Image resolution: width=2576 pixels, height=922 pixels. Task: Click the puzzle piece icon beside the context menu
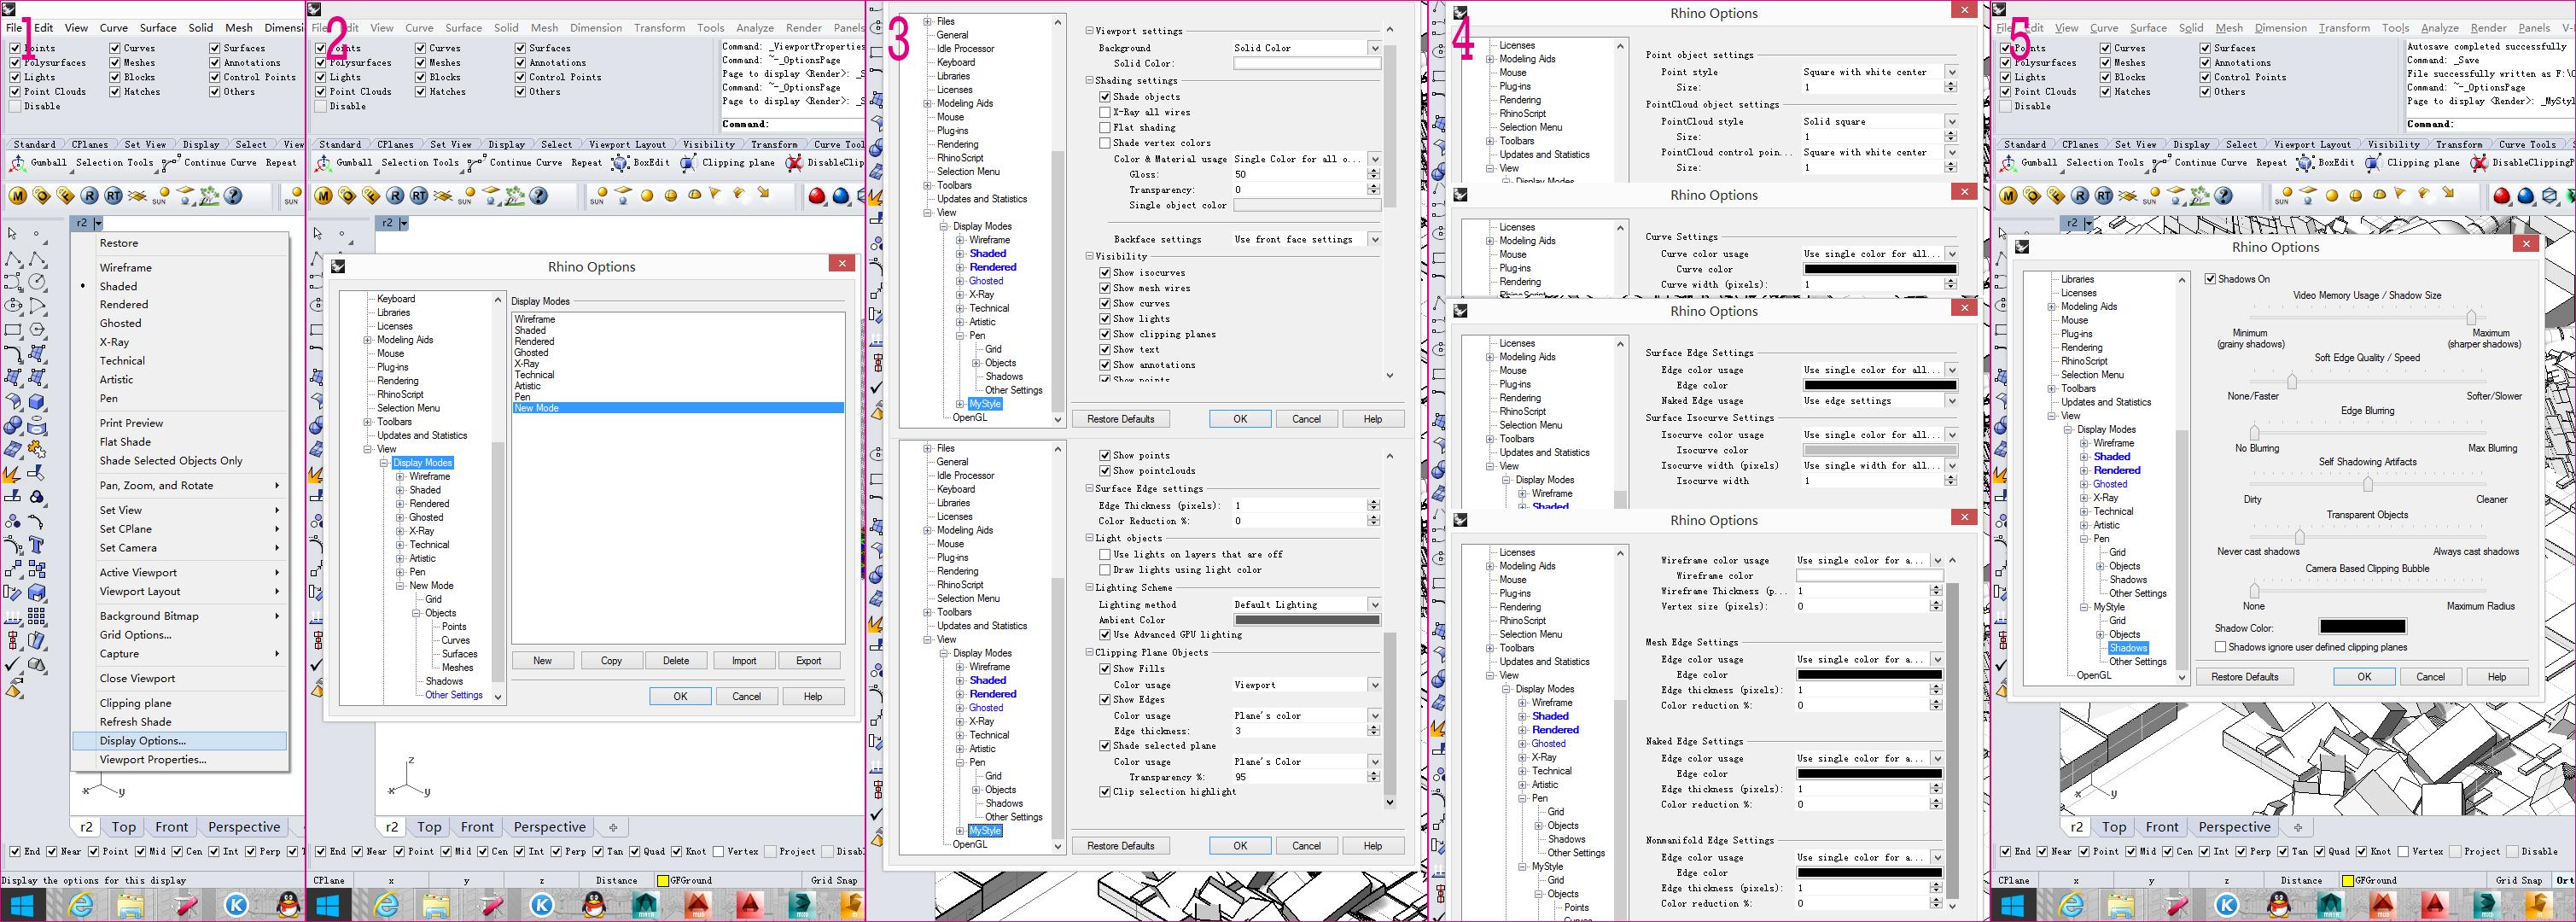click(36, 449)
